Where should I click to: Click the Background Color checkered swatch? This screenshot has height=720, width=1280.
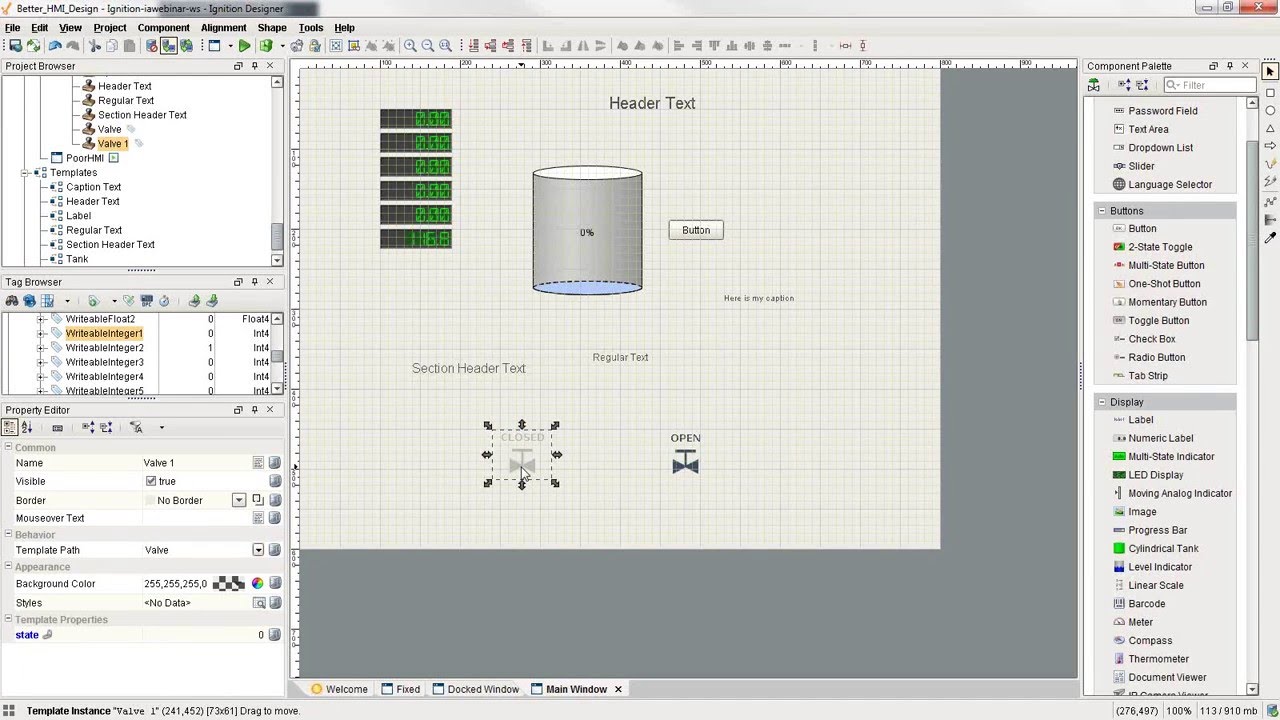pos(229,584)
